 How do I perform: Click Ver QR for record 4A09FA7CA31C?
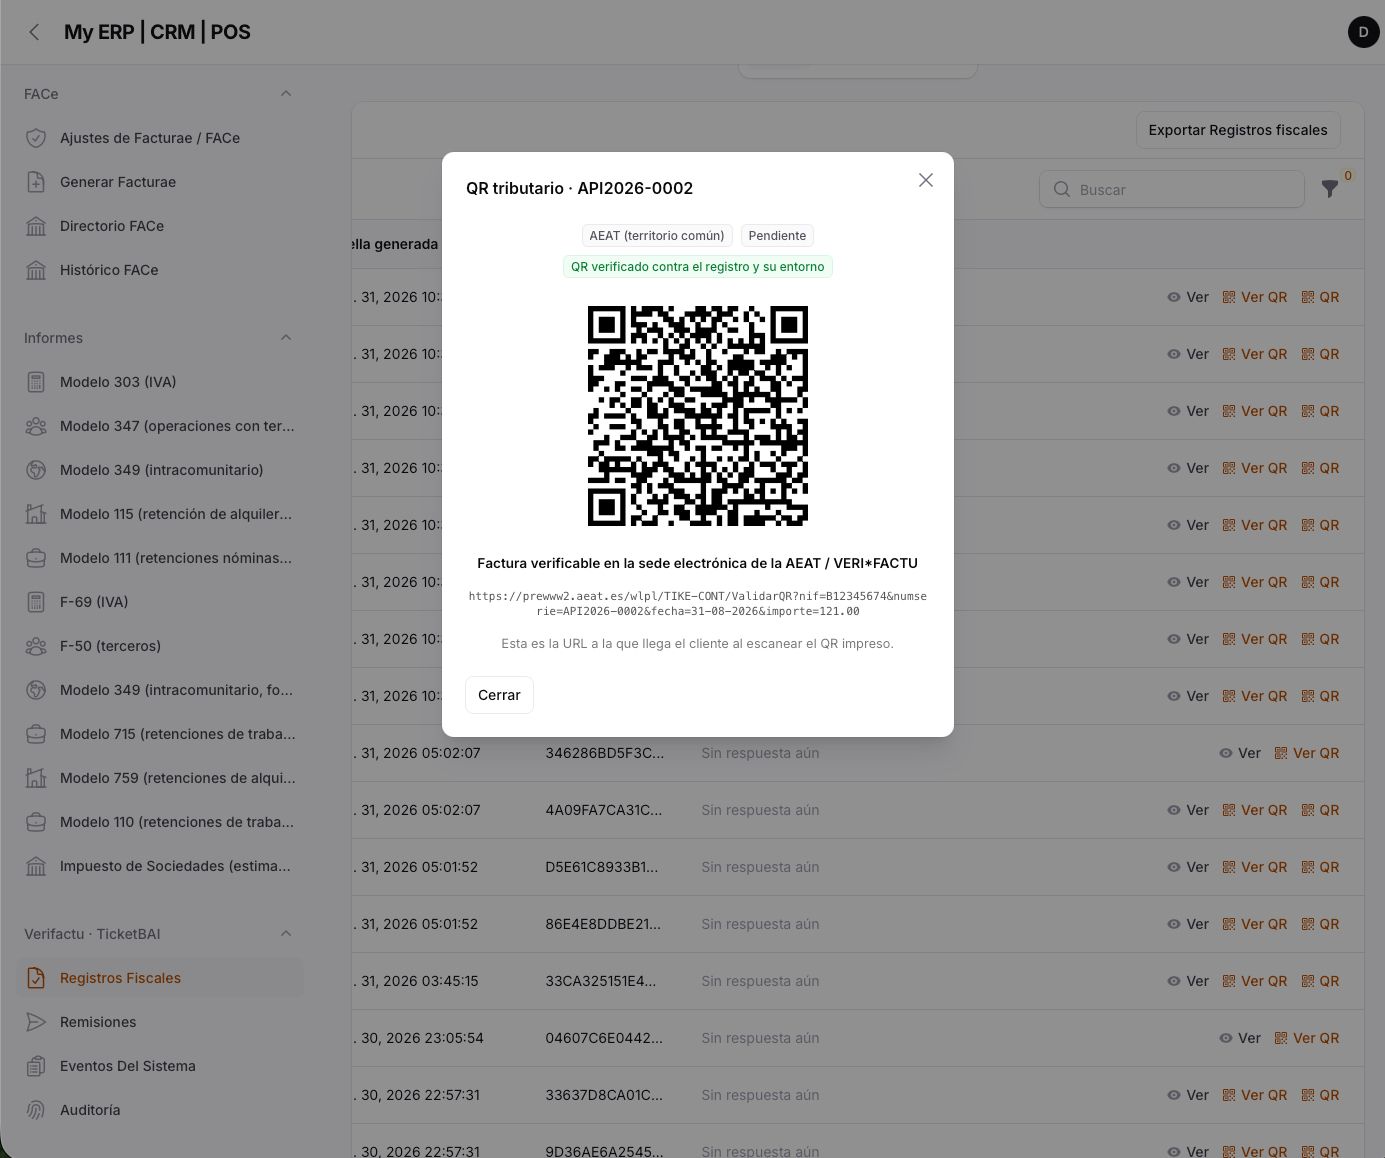1254,810
